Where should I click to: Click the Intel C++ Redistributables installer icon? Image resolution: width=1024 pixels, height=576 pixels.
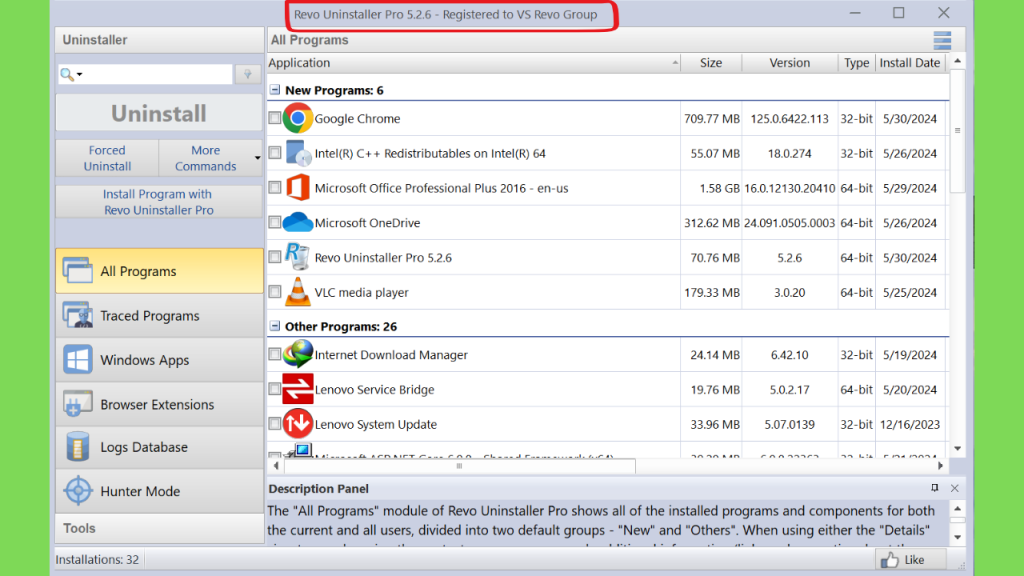point(298,153)
